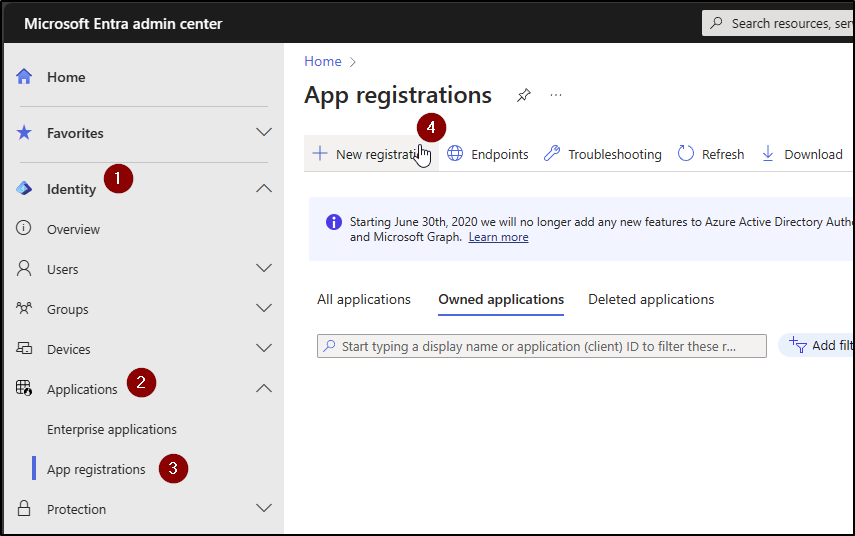
Task: Open the ellipsis more options menu
Action: coord(556,95)
